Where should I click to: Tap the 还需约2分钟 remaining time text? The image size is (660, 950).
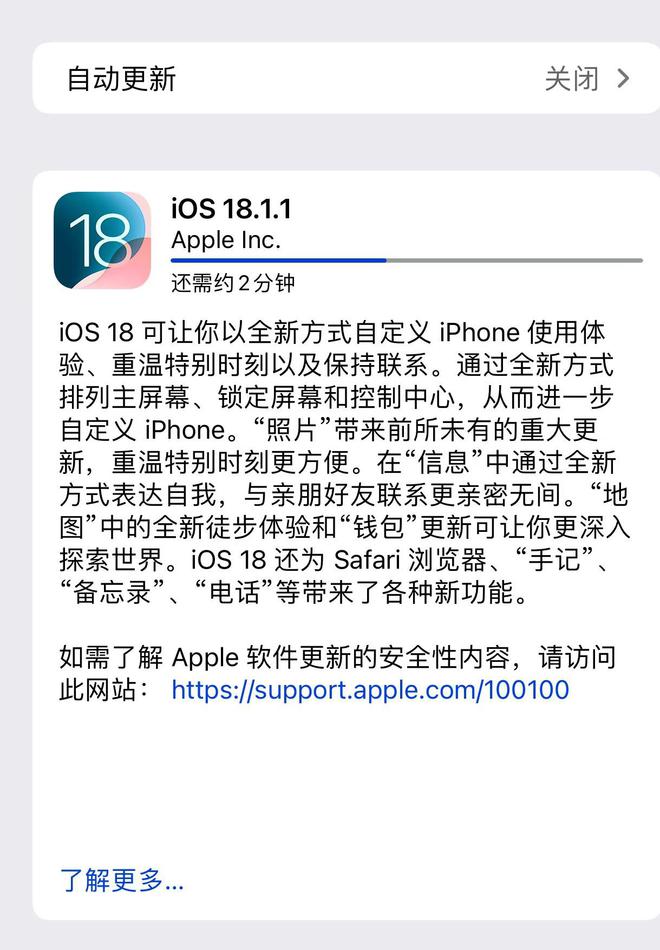pyautogui.click(x=233, y=283)
